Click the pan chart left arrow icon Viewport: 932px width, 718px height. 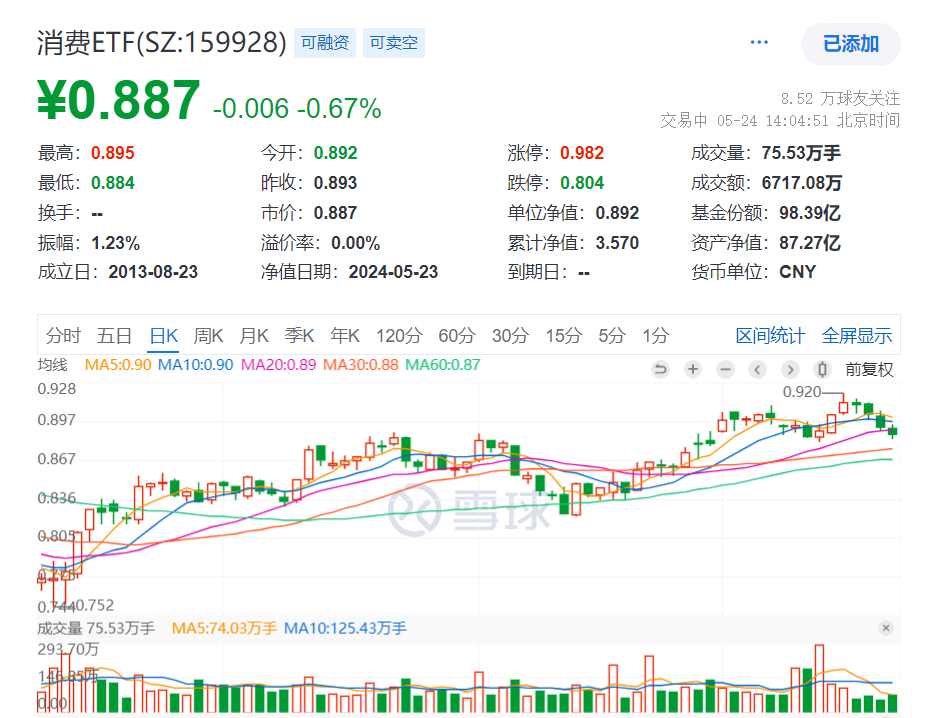pos(757,369)
